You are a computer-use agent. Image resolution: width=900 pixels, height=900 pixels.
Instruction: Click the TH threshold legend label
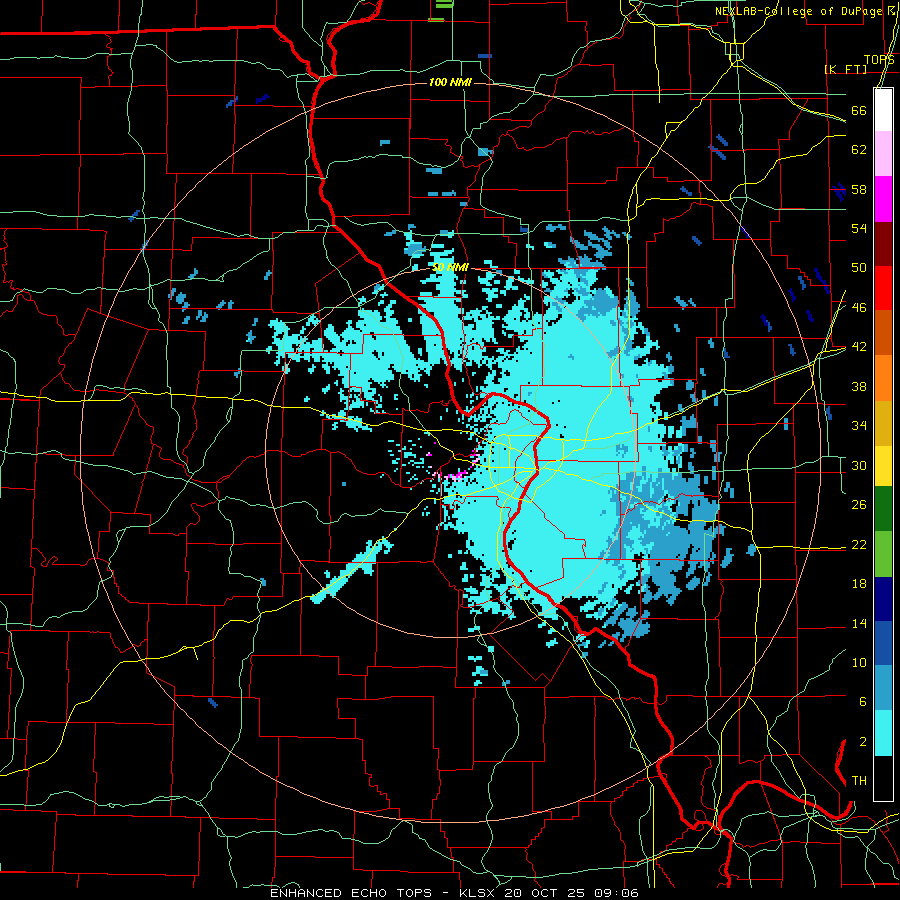[x=859, y=781]
